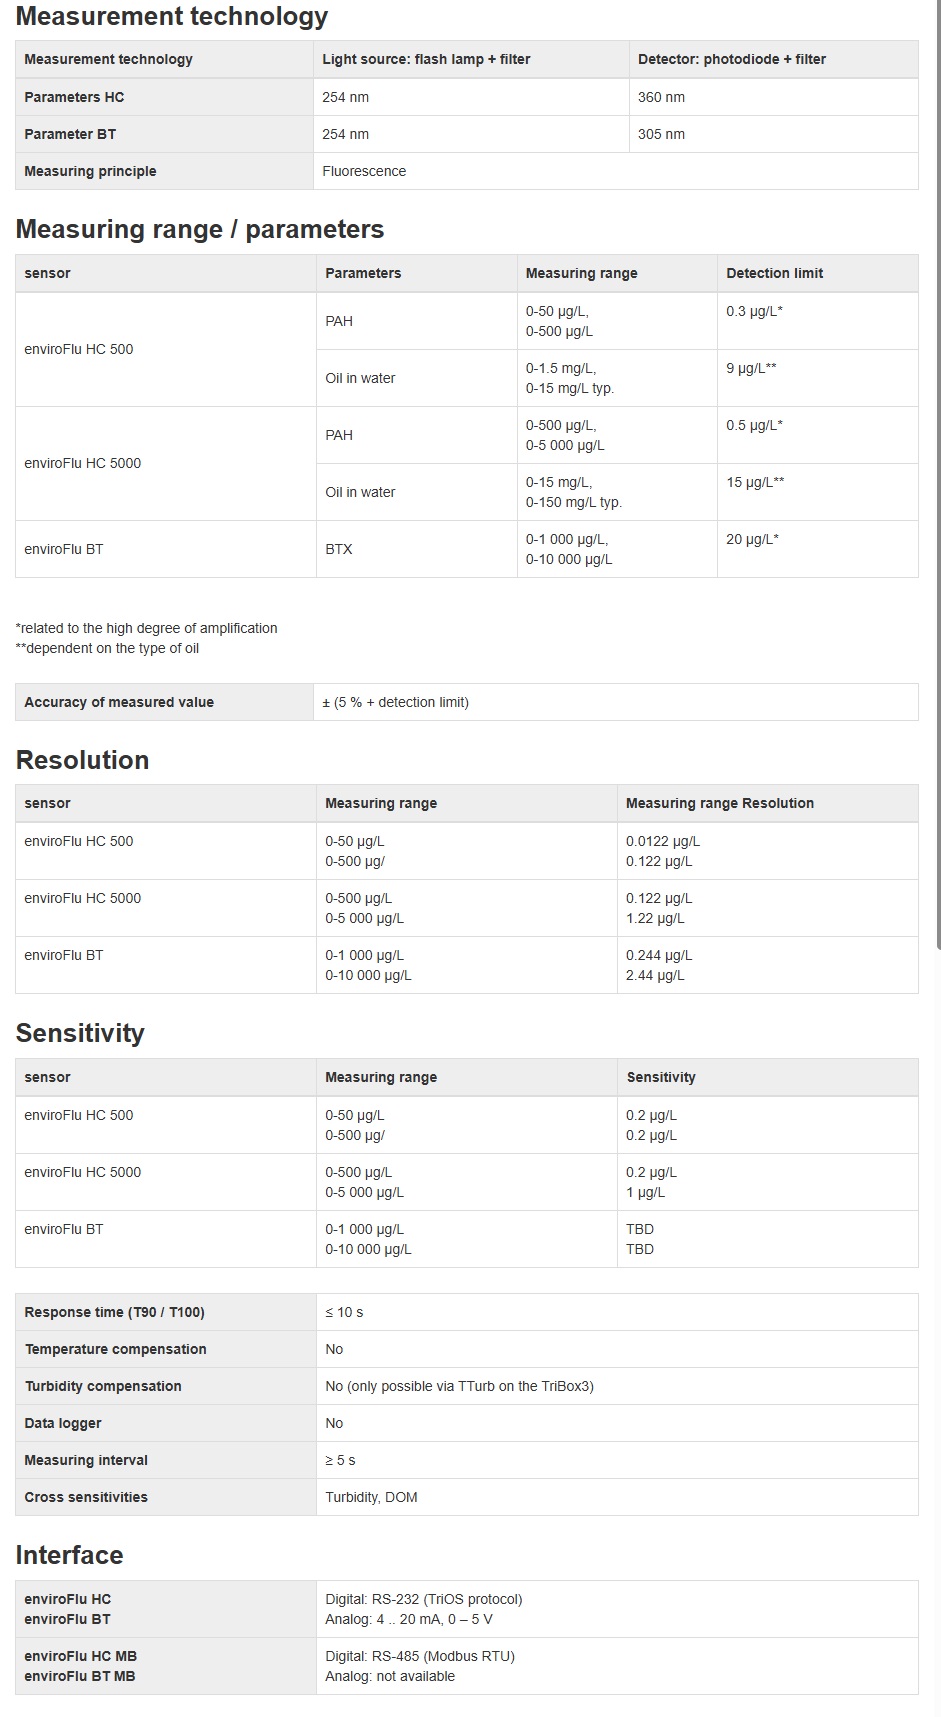Click the Fluorescence measuring principle value
941x1717 pixels.
(x=364, y=171)
